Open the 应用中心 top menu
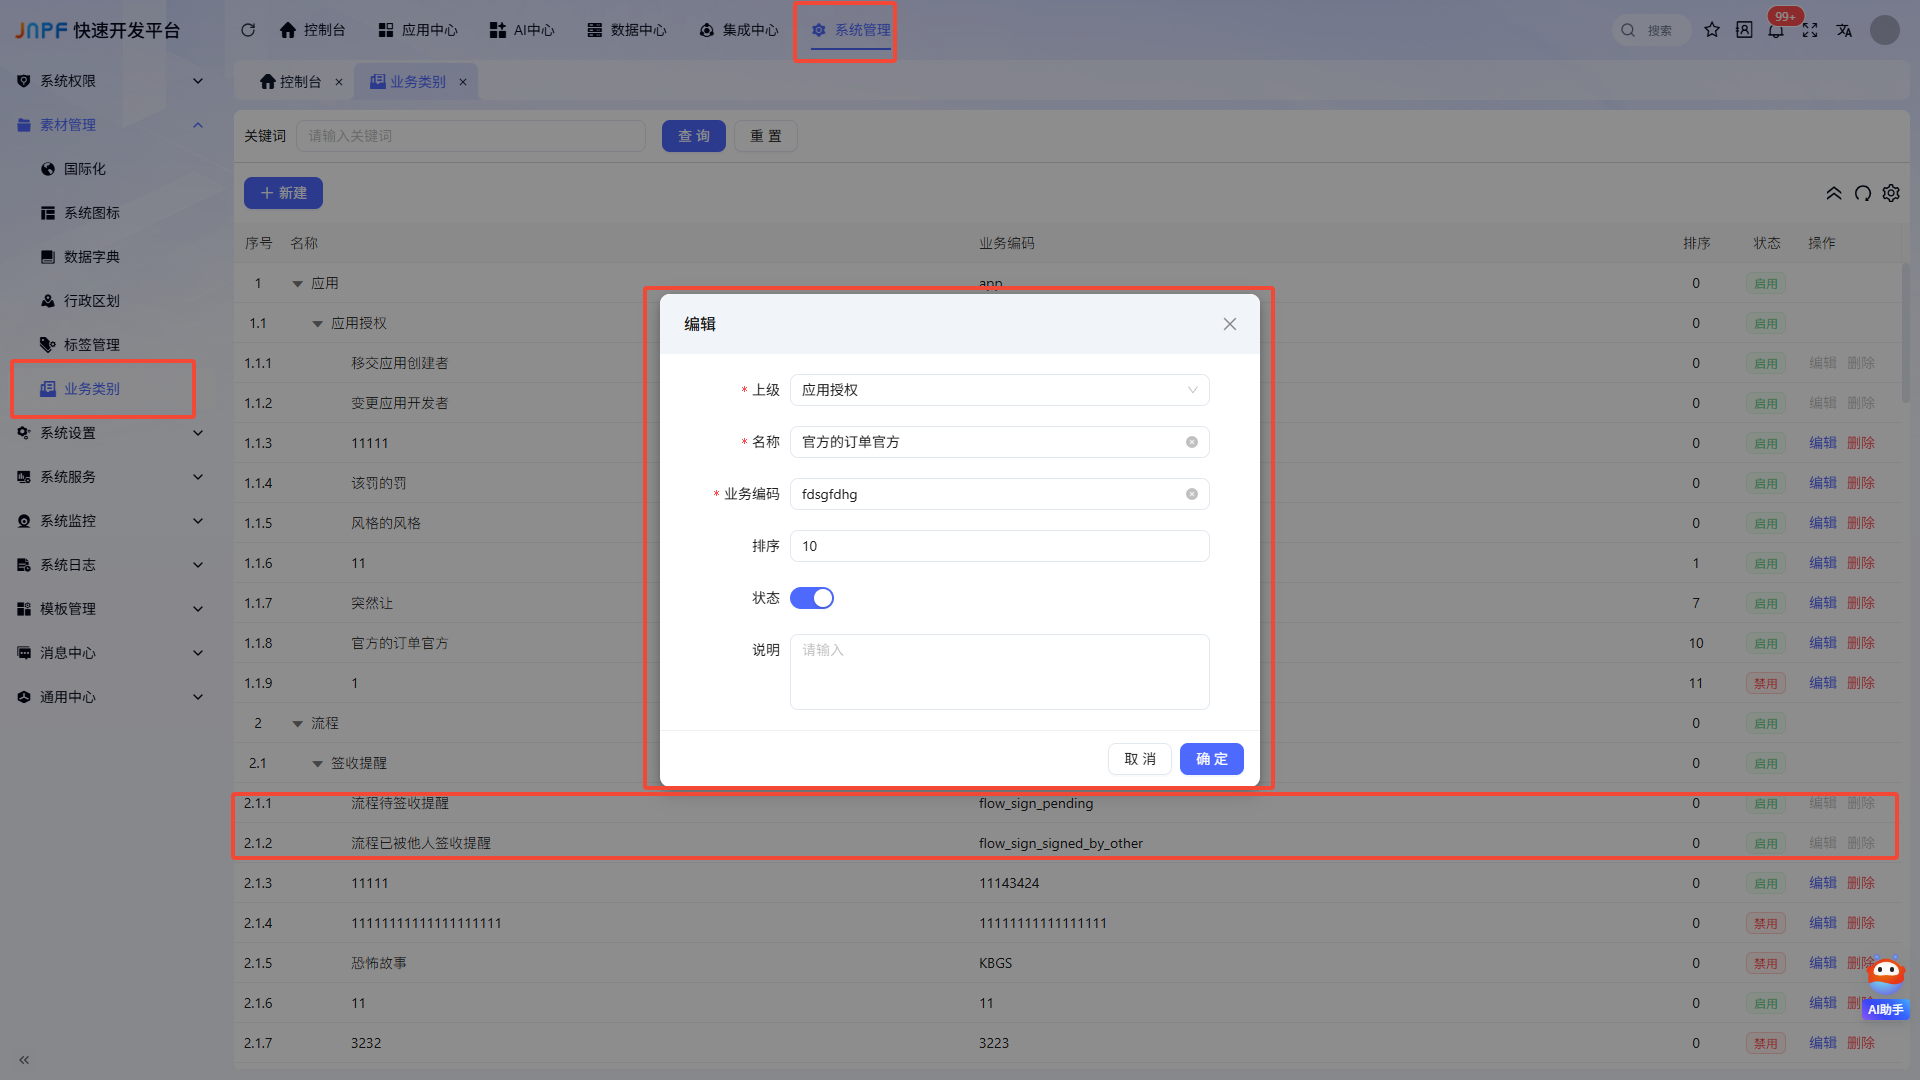Viewport: 1920px width, 1080px height. 418,30
